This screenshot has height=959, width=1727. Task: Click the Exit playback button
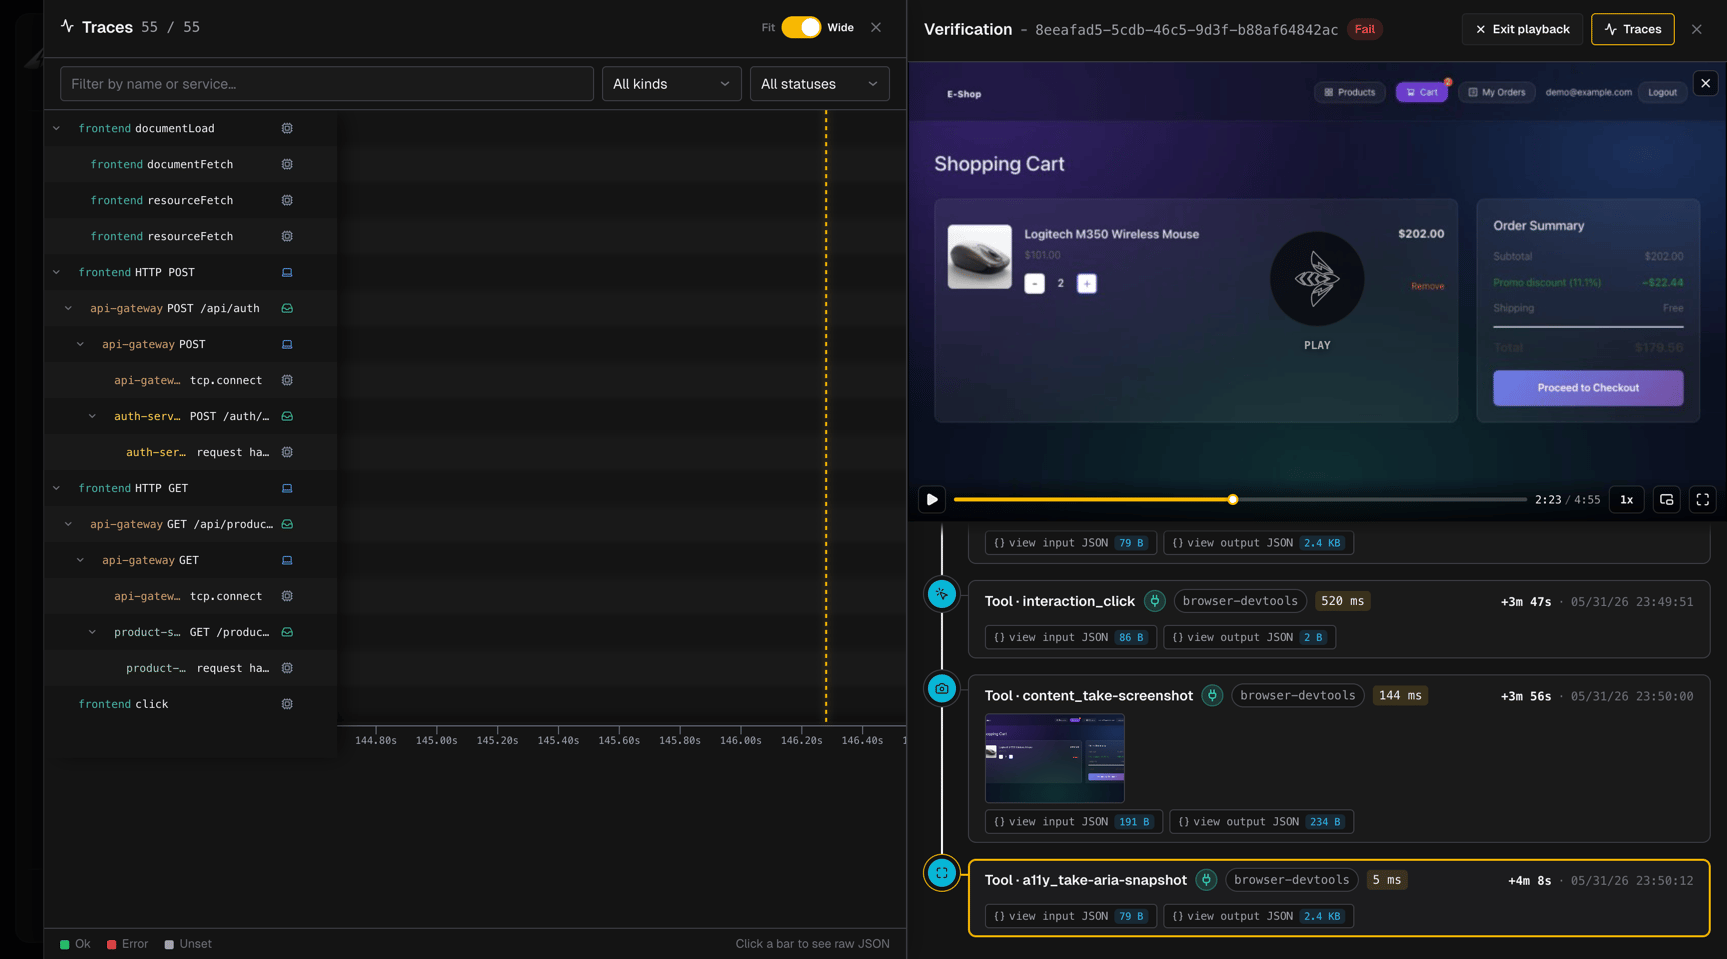pyautogui.click(x=1522, y=29)
